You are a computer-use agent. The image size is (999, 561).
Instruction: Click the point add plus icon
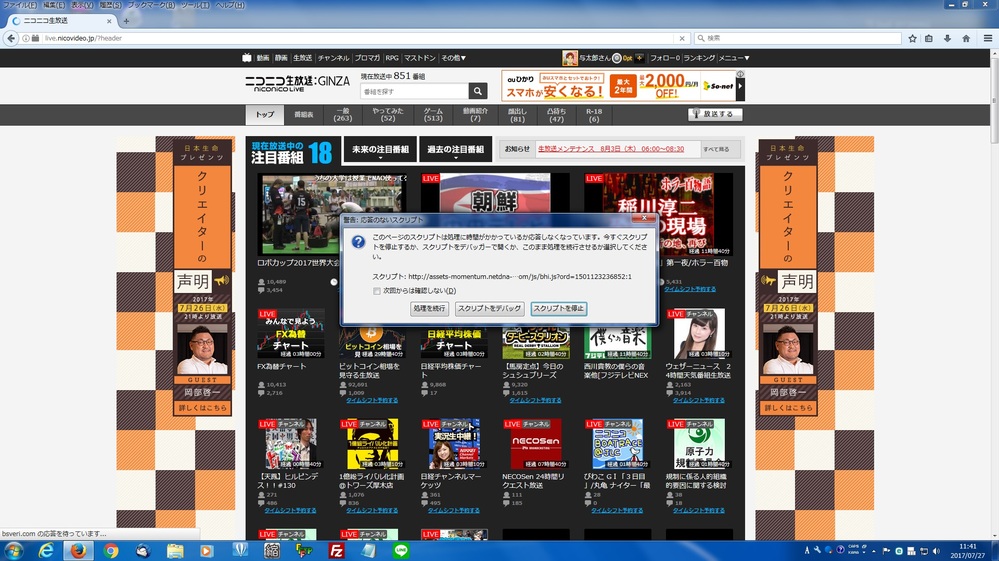(639, 58)
